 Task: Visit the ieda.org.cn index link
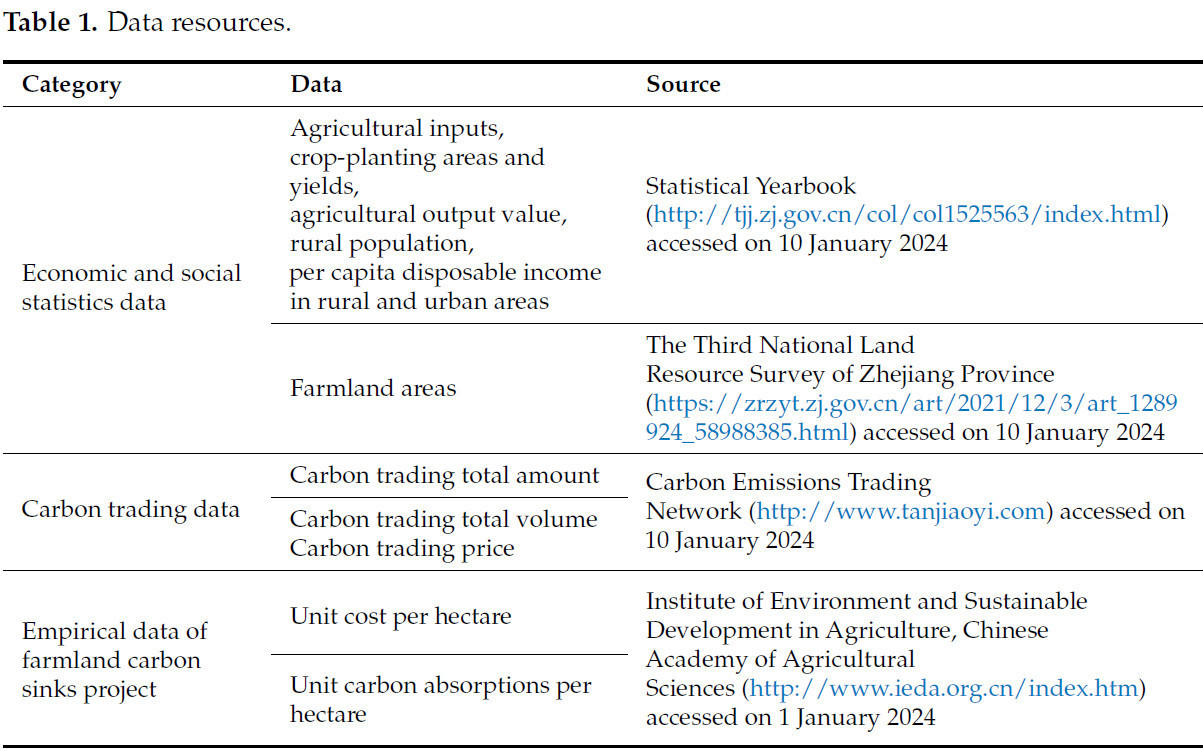click(x=944, y=688)
